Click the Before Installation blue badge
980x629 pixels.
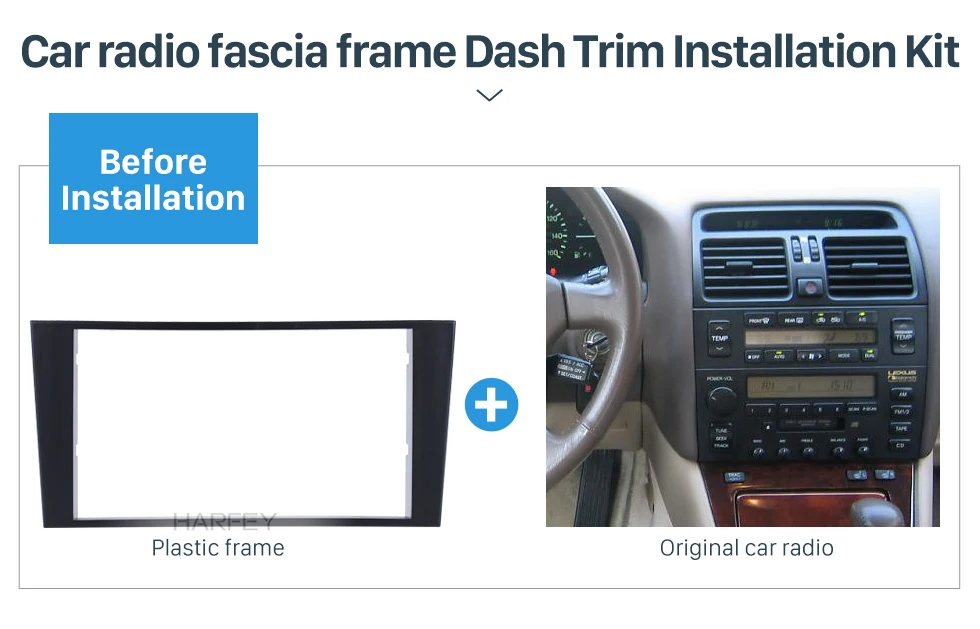(153, 178)
